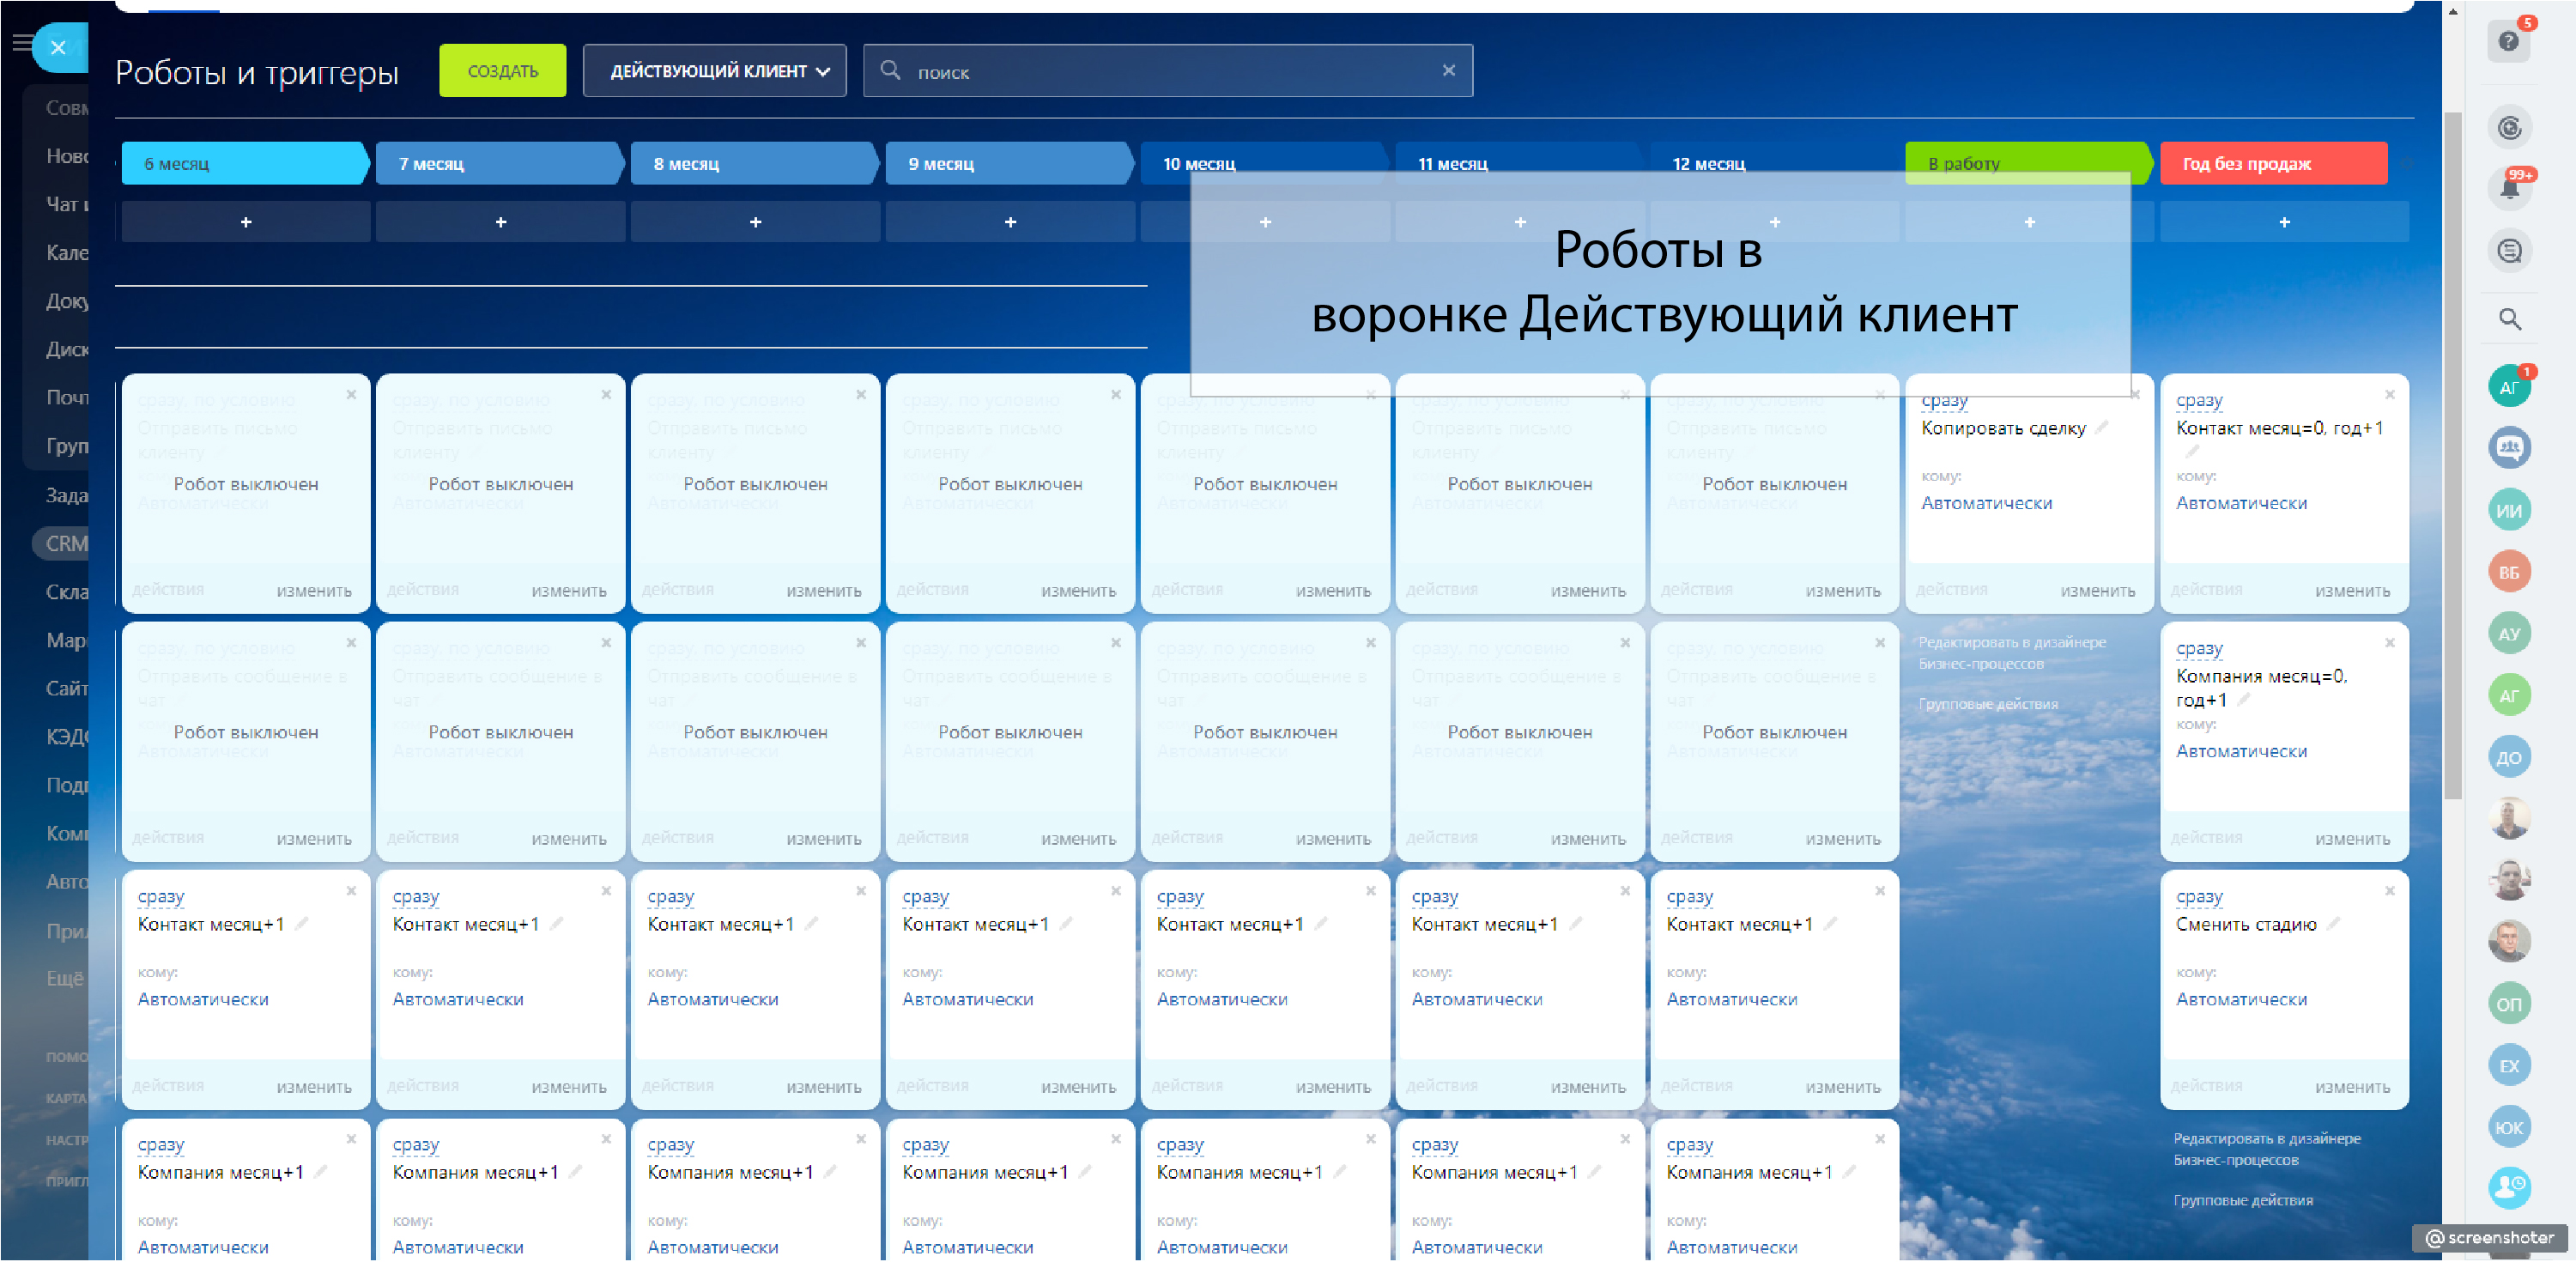The image size is (2576, 1262).
Task: Remove the Сменить стадию robot with X
Action: click(x=2389, y=891)
